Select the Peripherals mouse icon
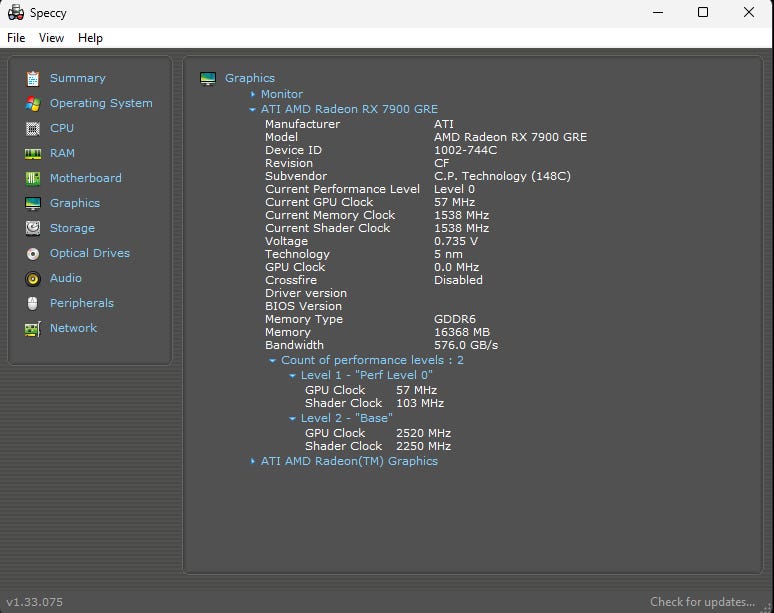The image size is (774, 613). [33, 303]
